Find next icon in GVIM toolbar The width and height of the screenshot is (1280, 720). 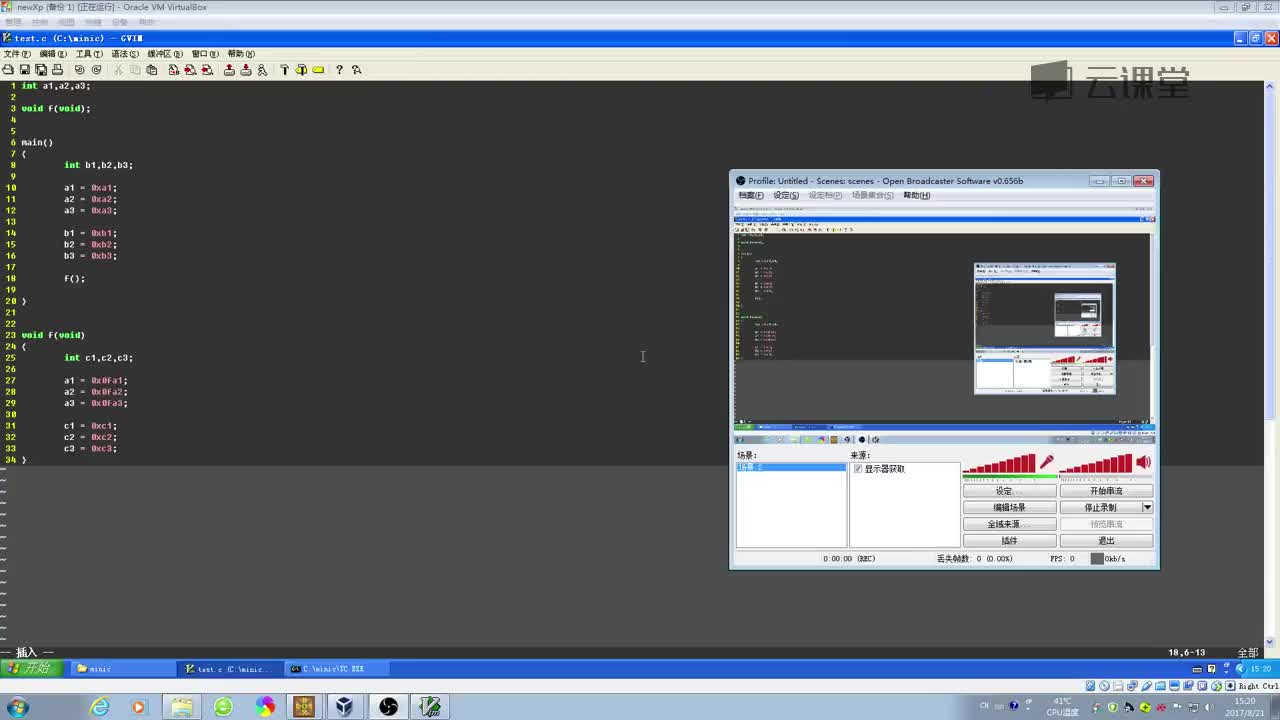point(190,70)
